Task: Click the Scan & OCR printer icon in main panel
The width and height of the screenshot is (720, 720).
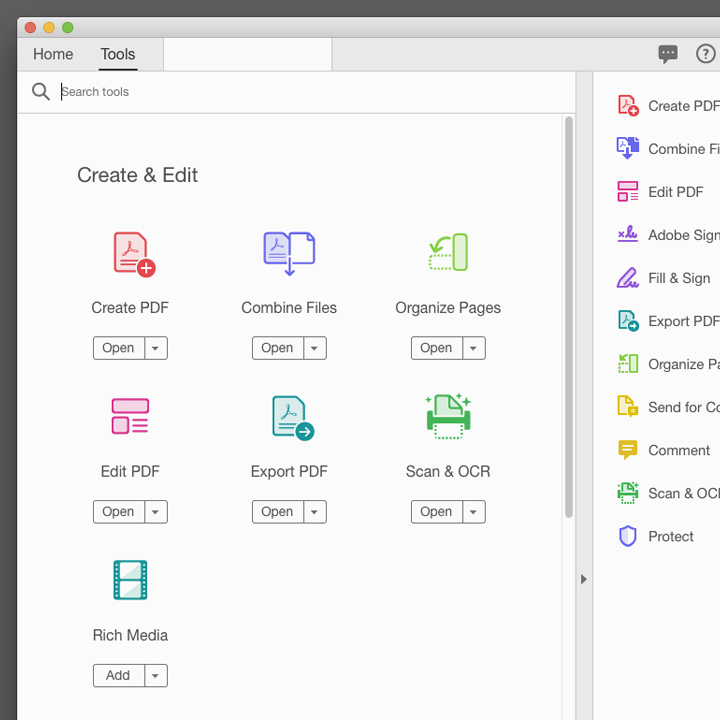Action: [x=448, y=416]
